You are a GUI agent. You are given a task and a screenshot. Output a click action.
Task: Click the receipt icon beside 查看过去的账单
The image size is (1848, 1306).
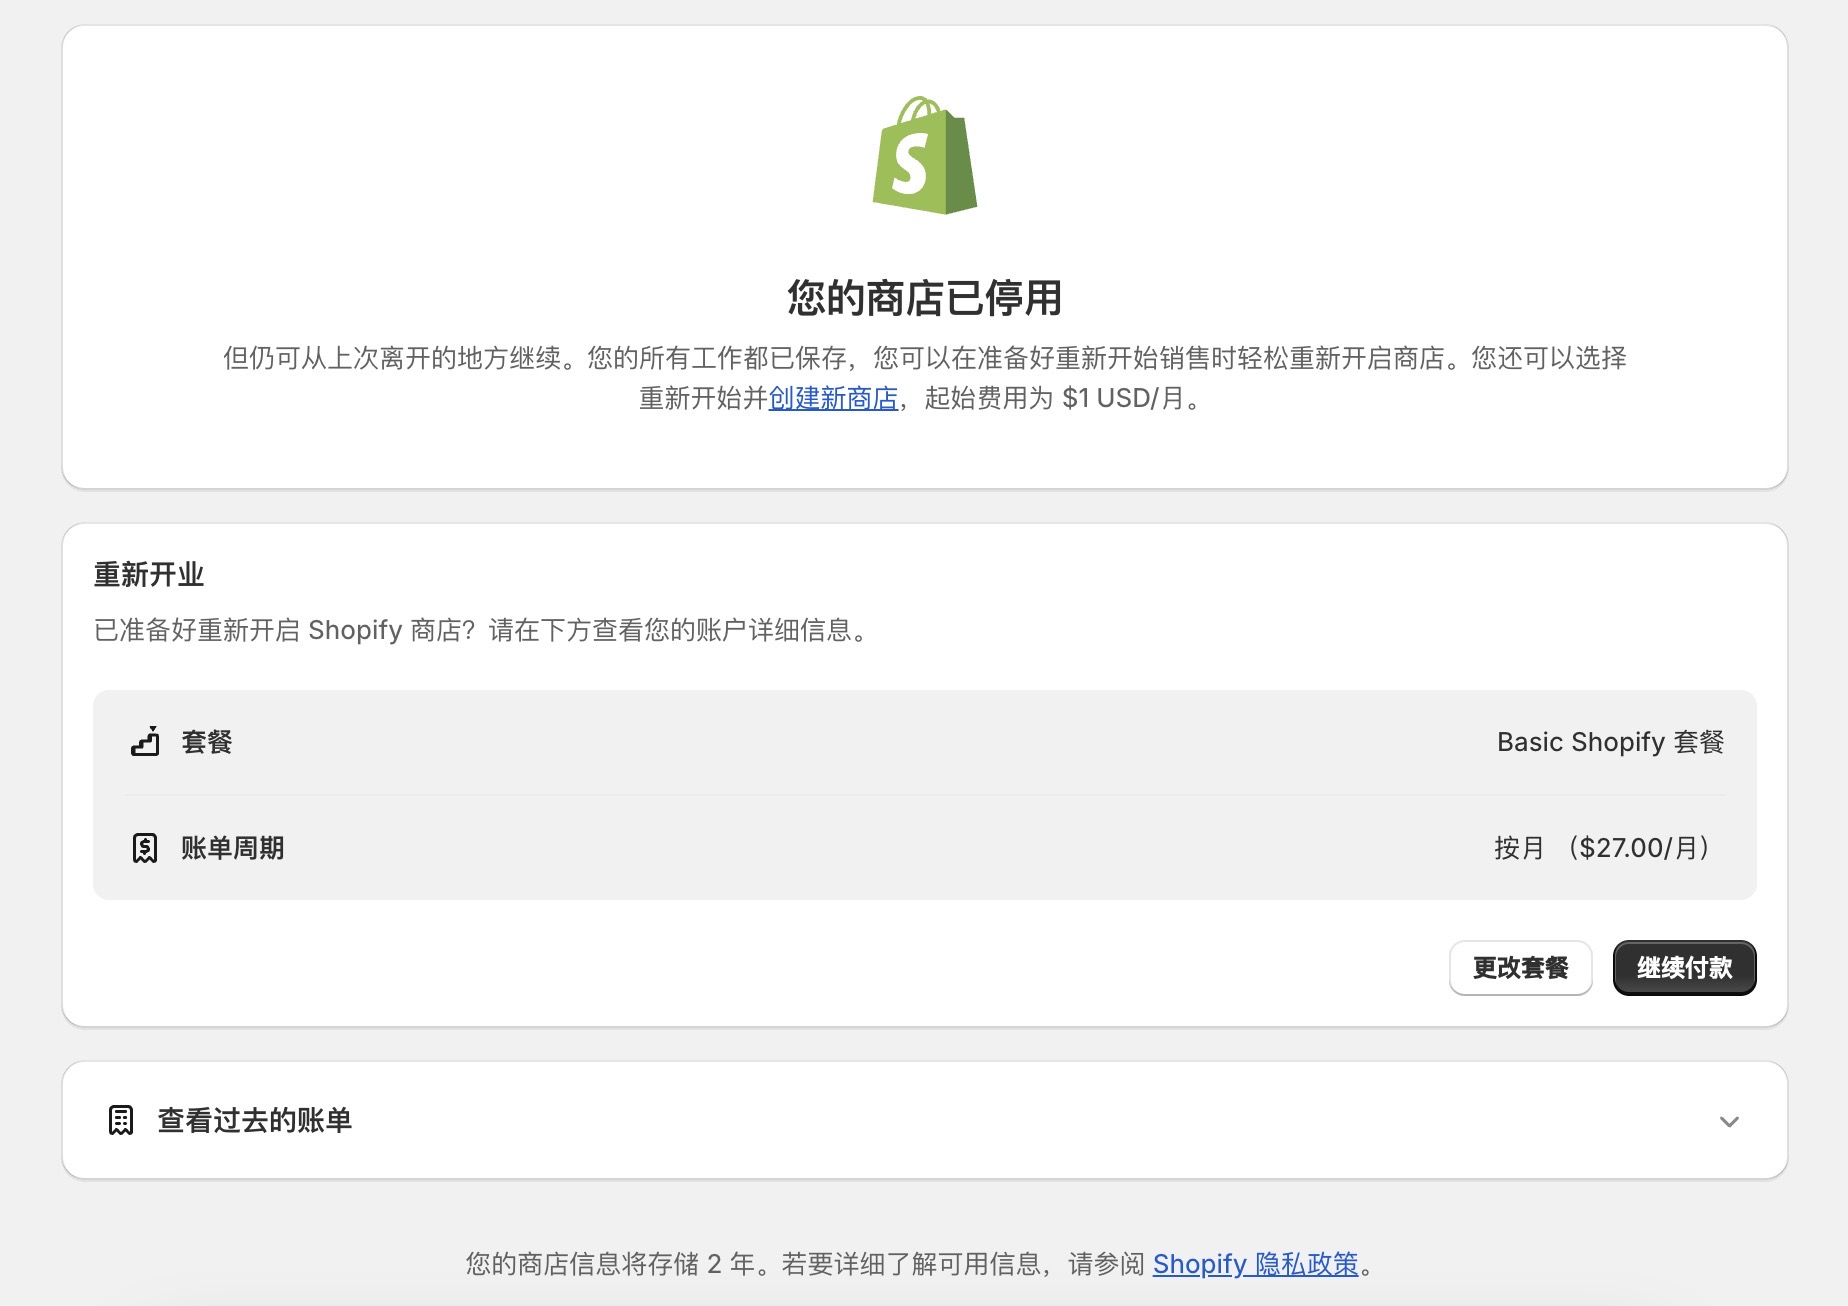pyautogui.click(x=121, y=1120)
